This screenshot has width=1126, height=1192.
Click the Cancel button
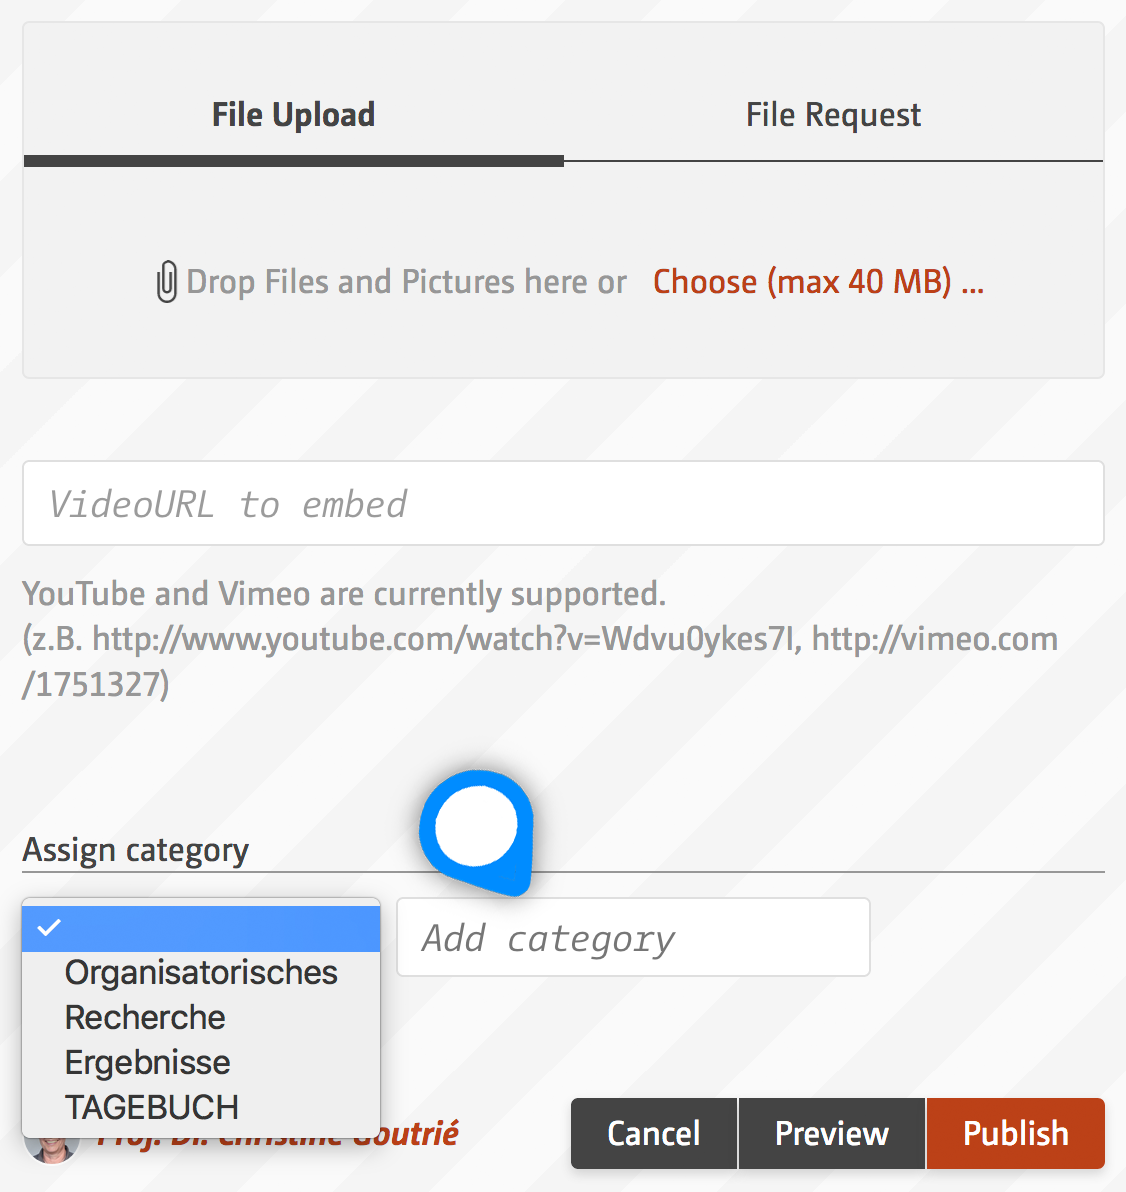tap(654, 1133)
